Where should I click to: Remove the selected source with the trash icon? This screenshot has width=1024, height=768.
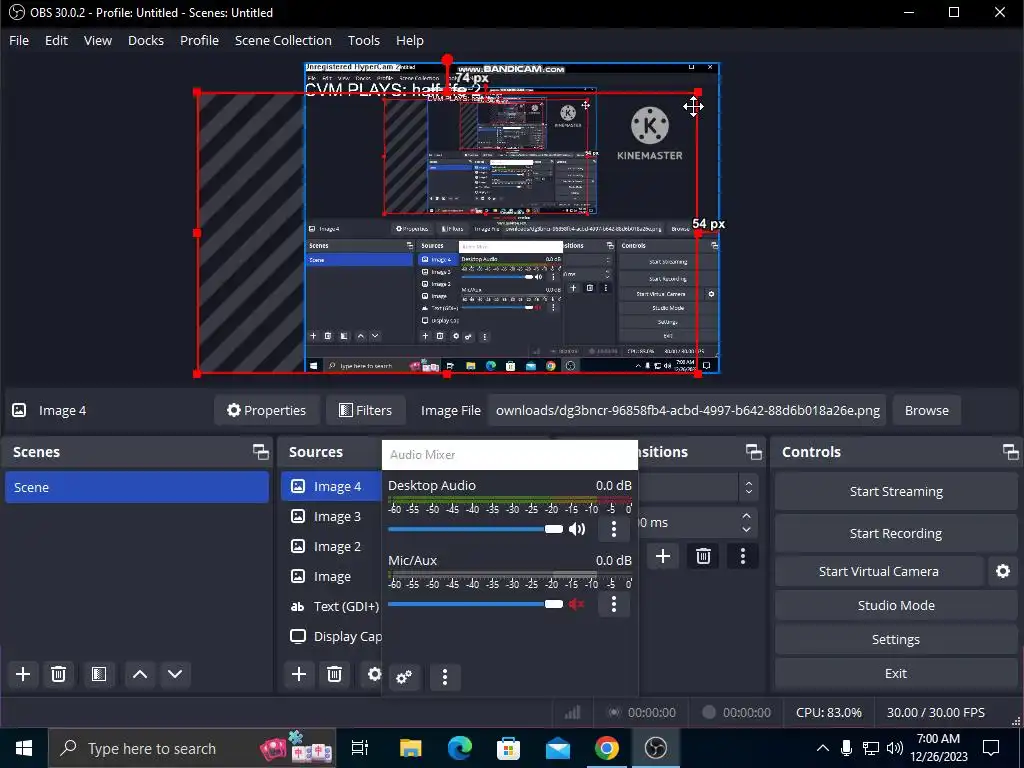point(334,674)
